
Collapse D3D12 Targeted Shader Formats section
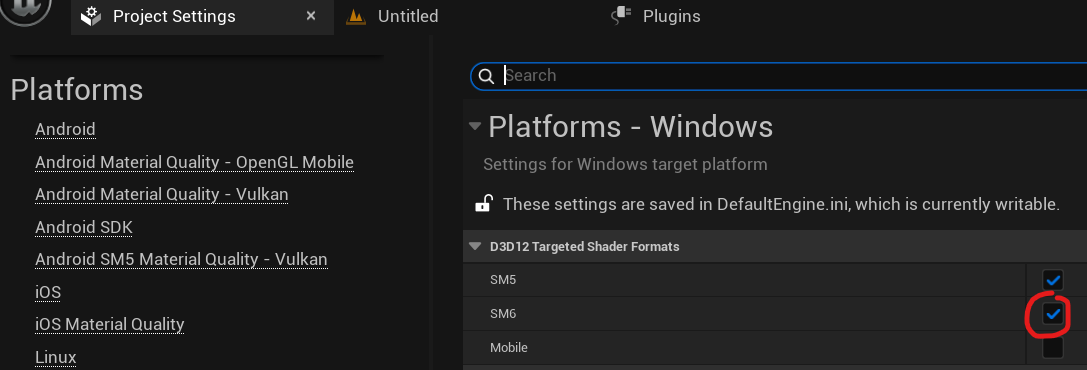pos(475,246)
